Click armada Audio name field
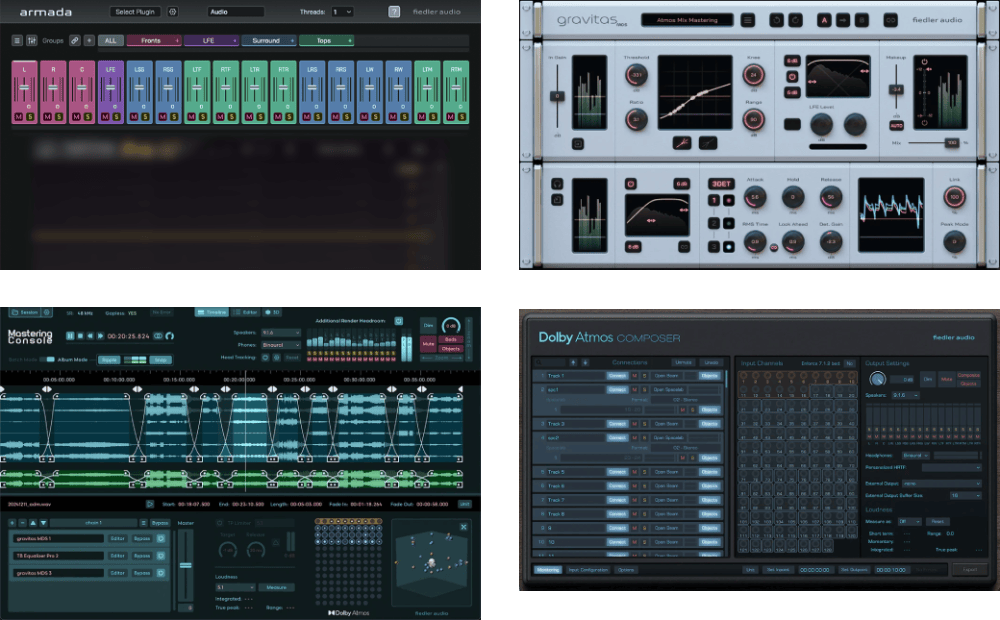Image resolution: width=1000 pixels, height=620 pixels. [x=235, y=11]
